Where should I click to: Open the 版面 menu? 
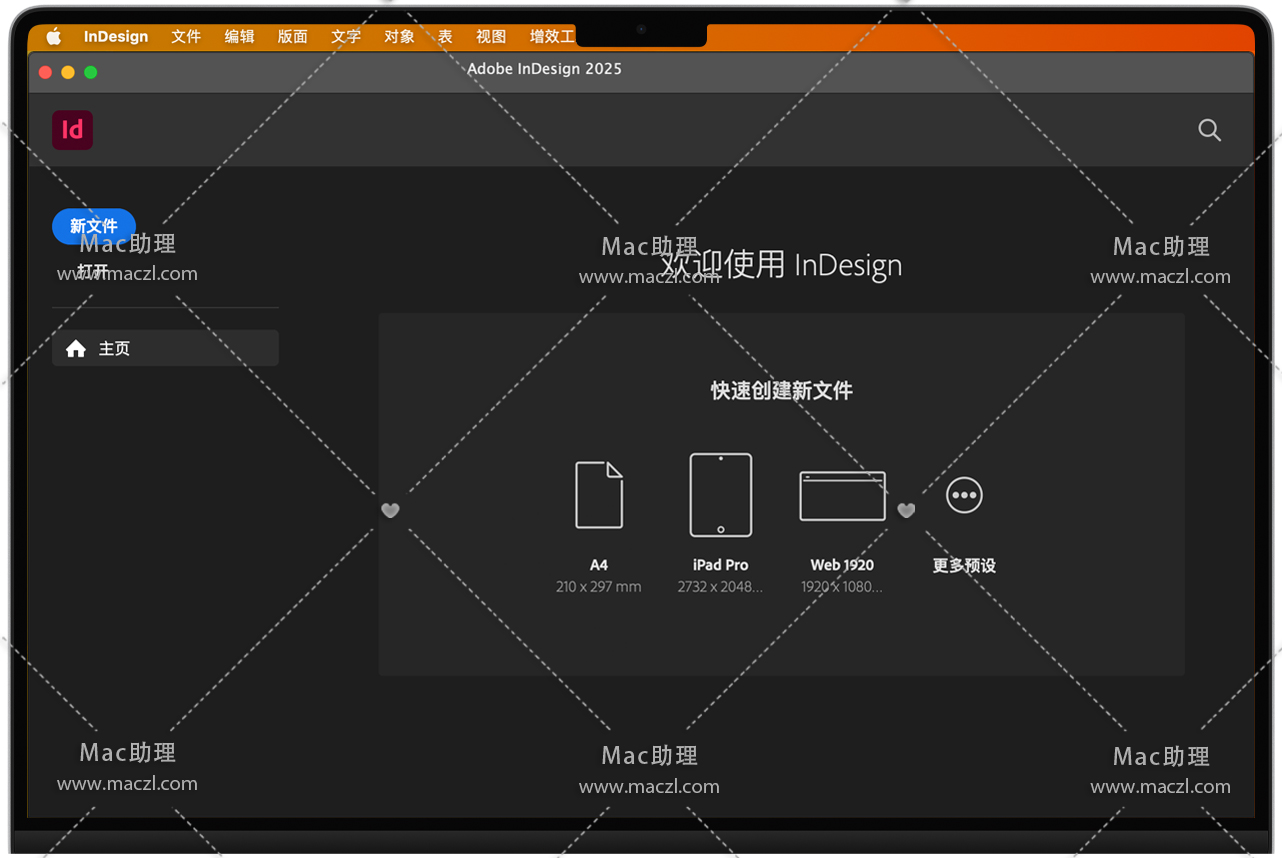[x=292, y=37]
